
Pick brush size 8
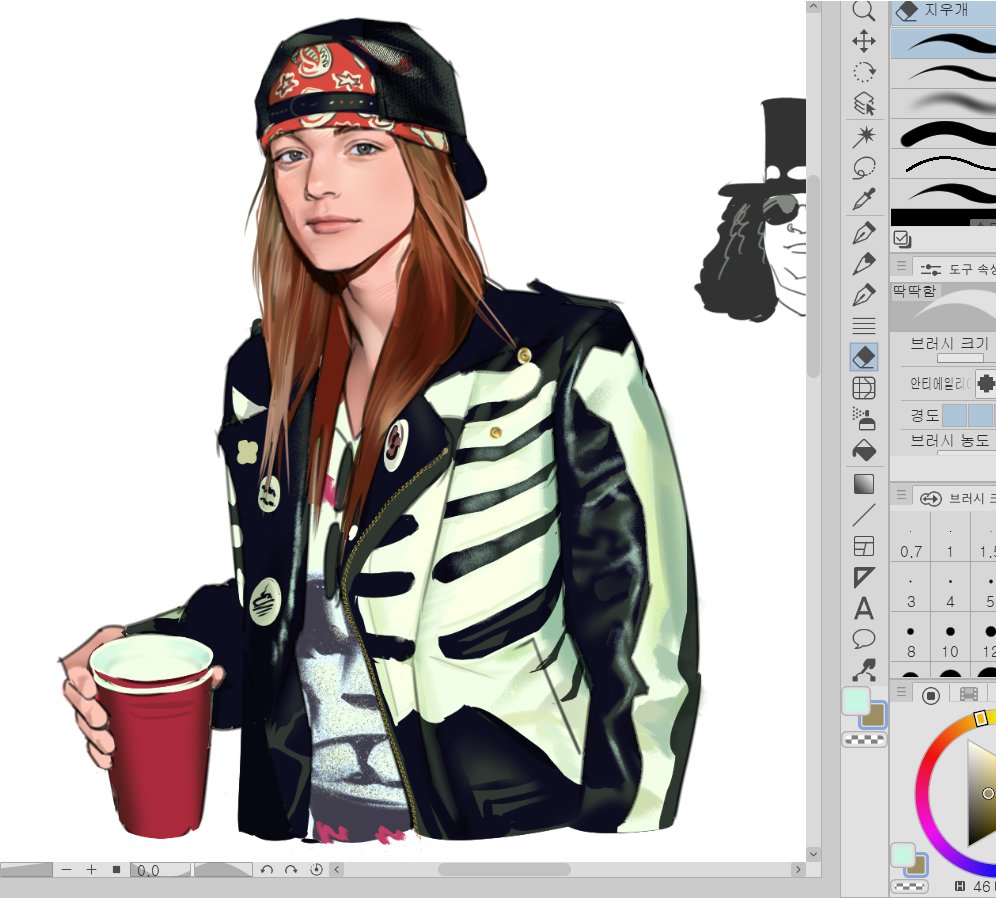[910, 638]
